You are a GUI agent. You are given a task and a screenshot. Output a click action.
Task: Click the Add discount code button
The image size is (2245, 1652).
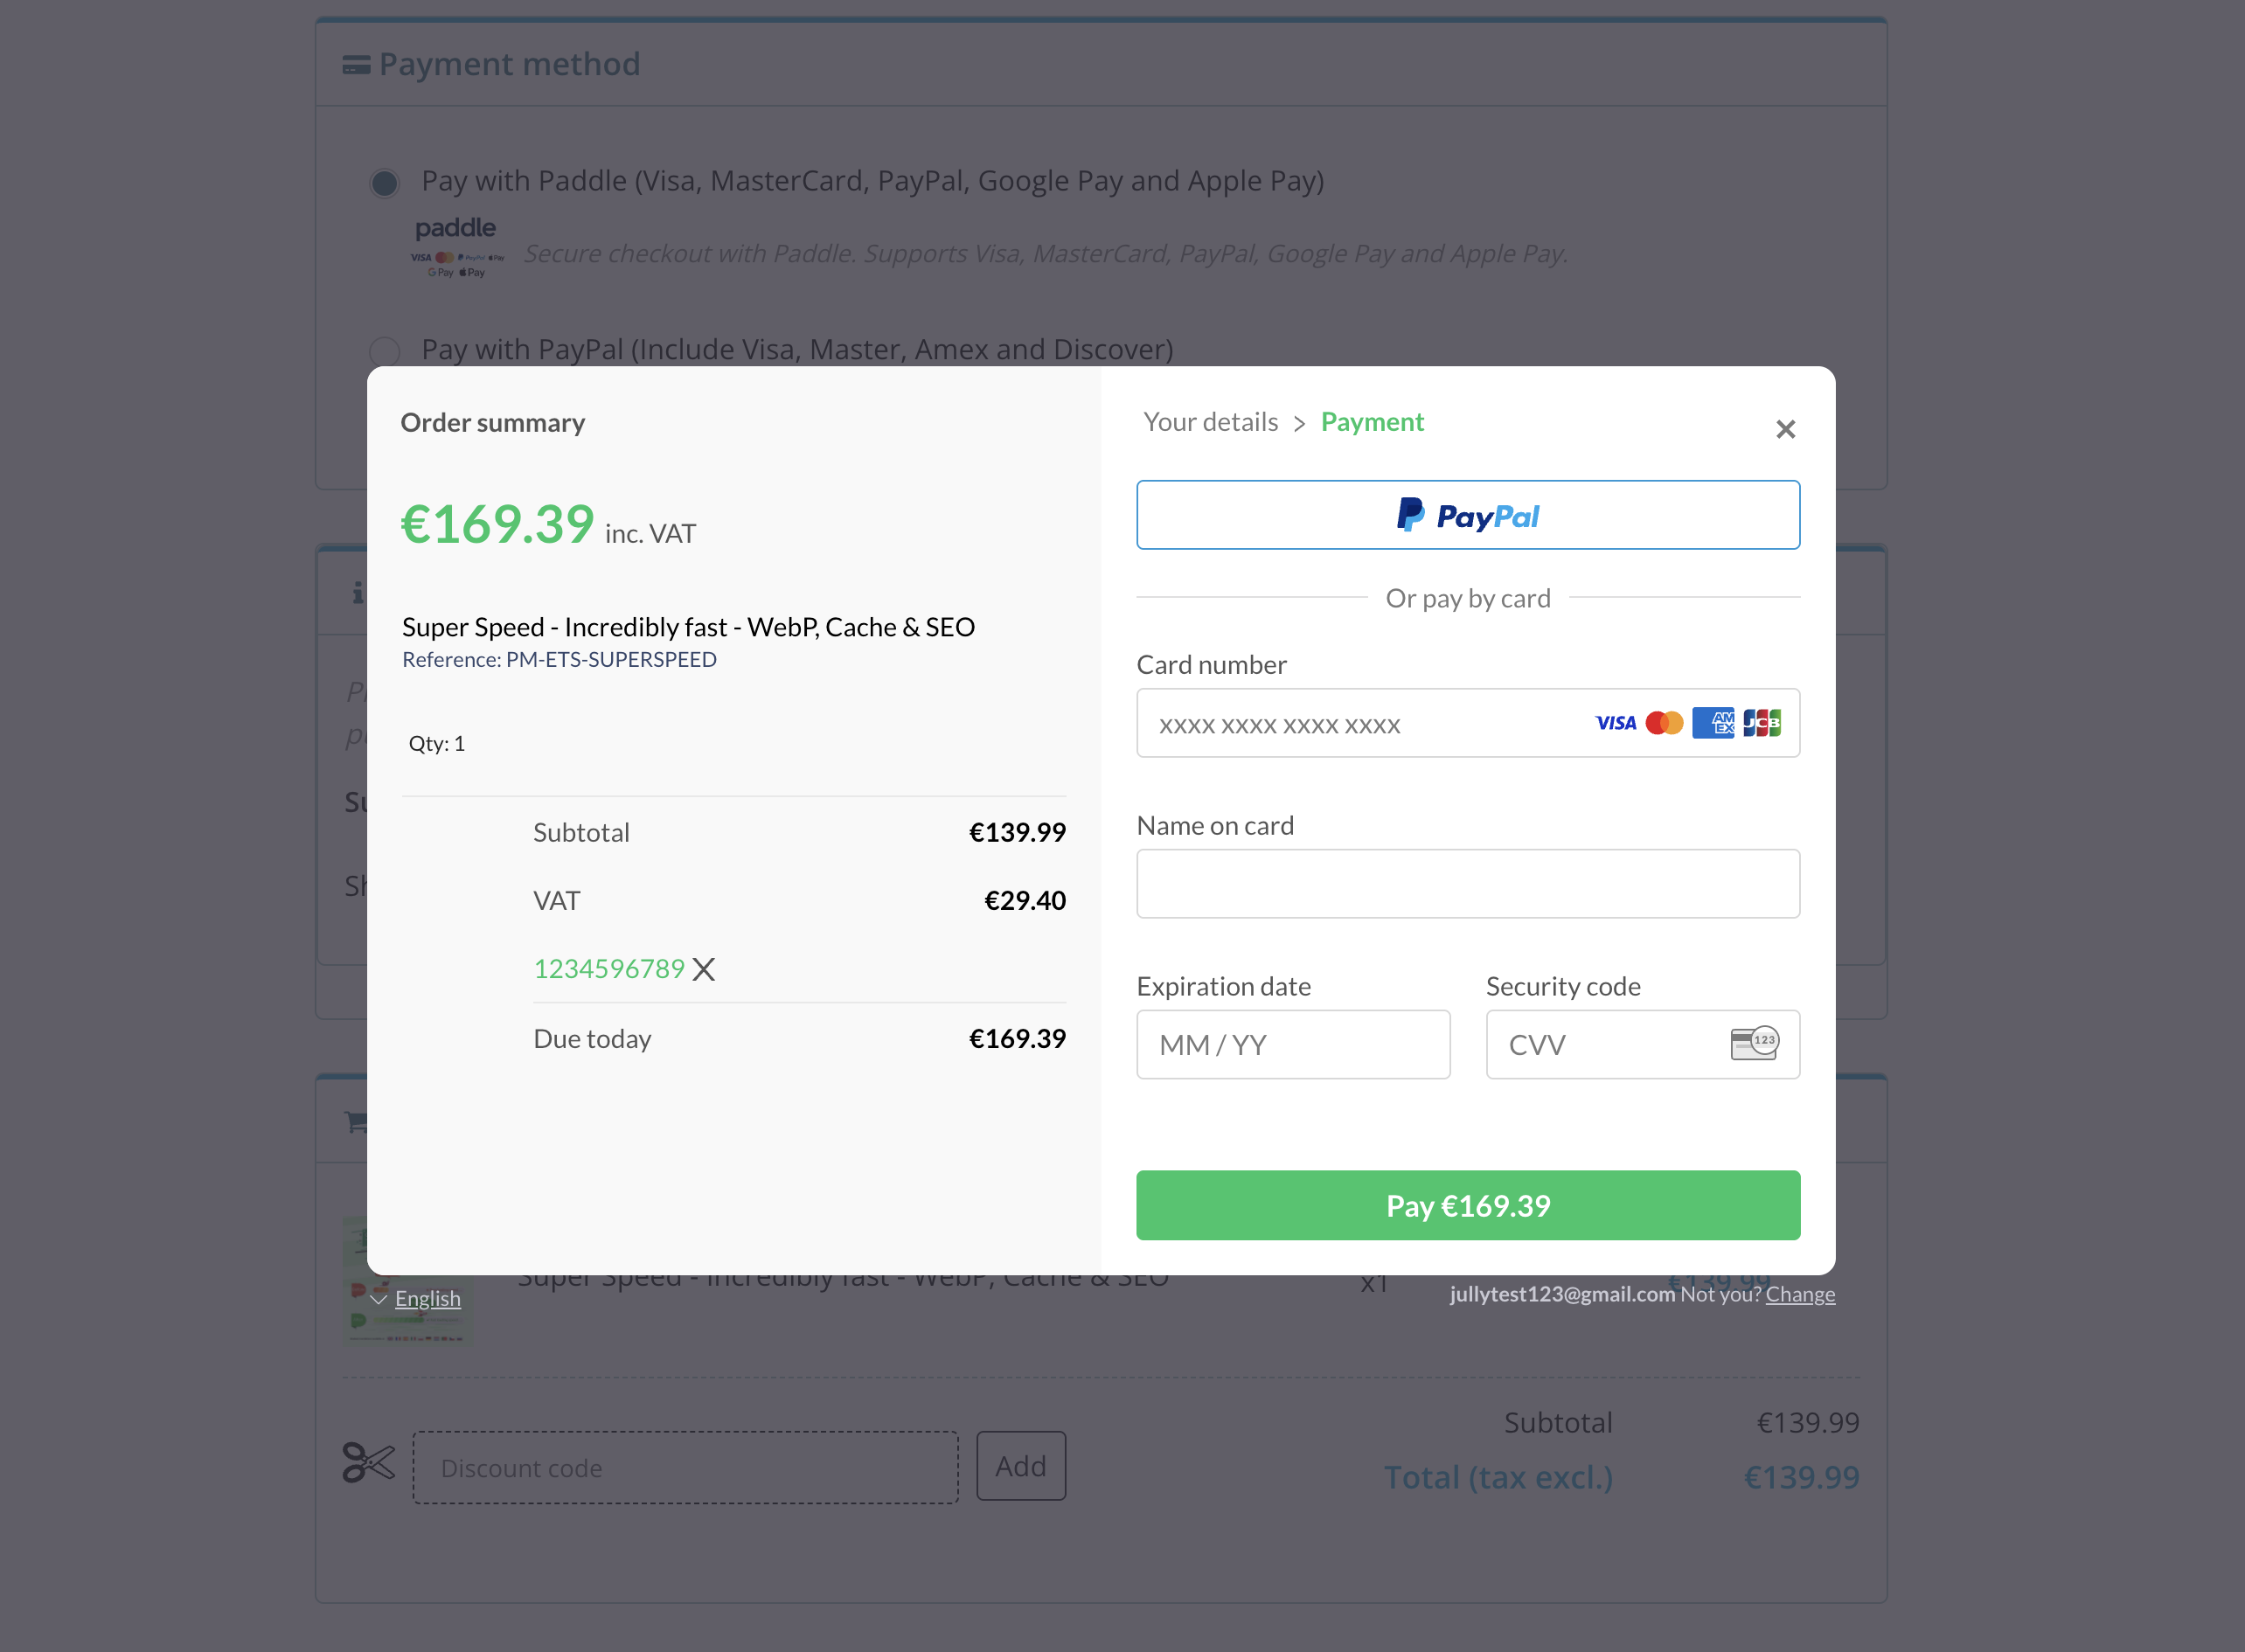pyautogui.click(x=1020, y=1466)
